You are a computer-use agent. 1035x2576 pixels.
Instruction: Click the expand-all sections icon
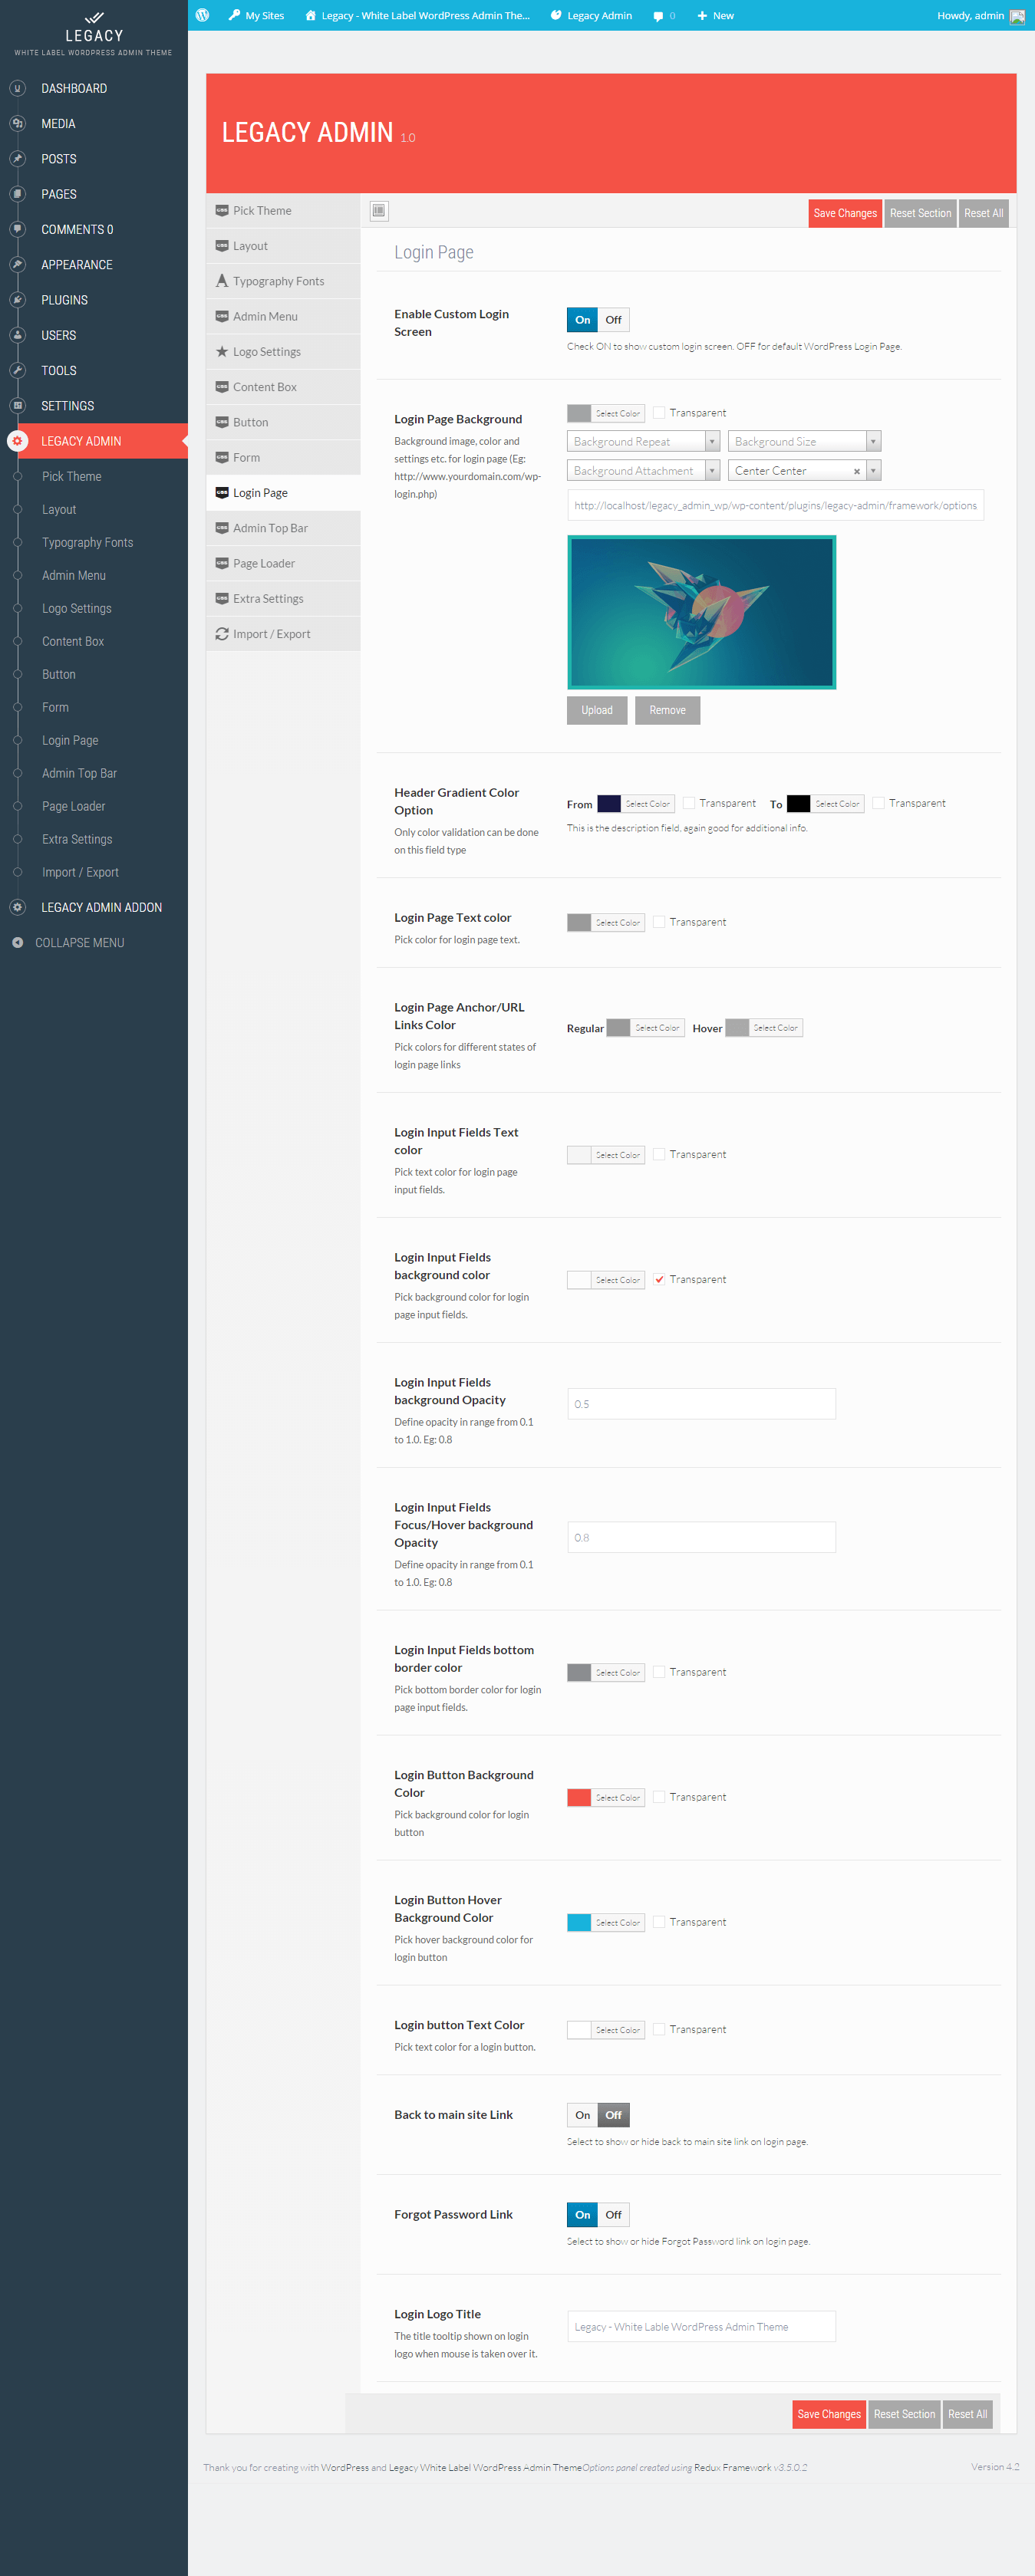click(378, 211)
